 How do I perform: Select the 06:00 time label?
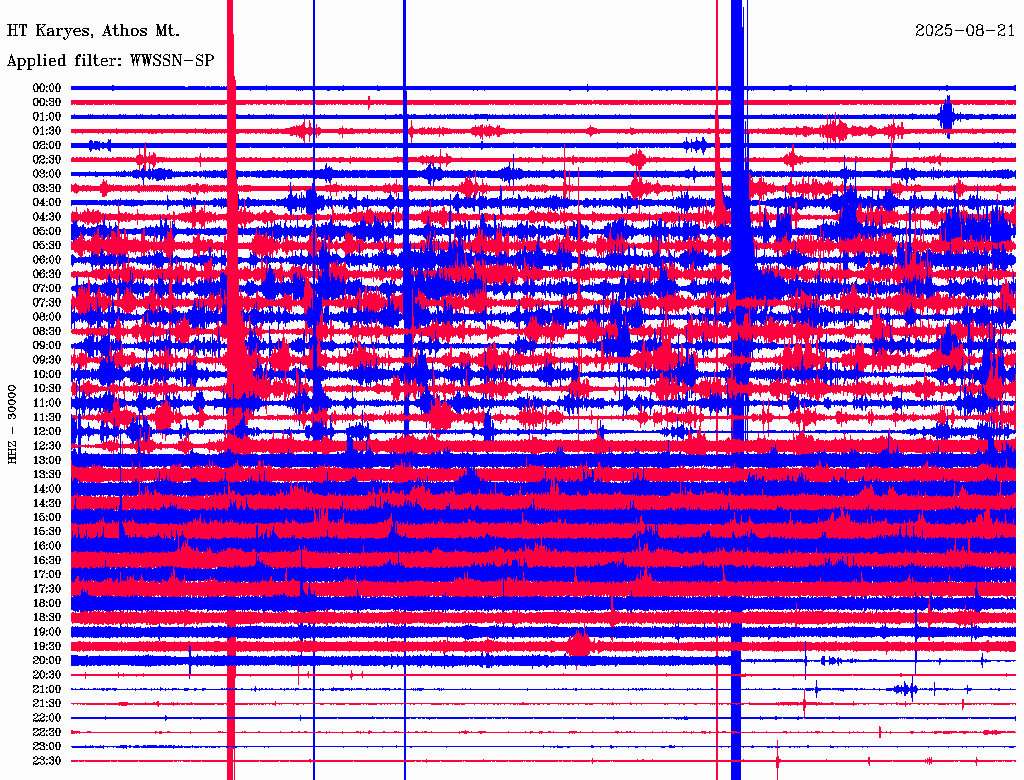pyautogui.click(x=47, y=260)
